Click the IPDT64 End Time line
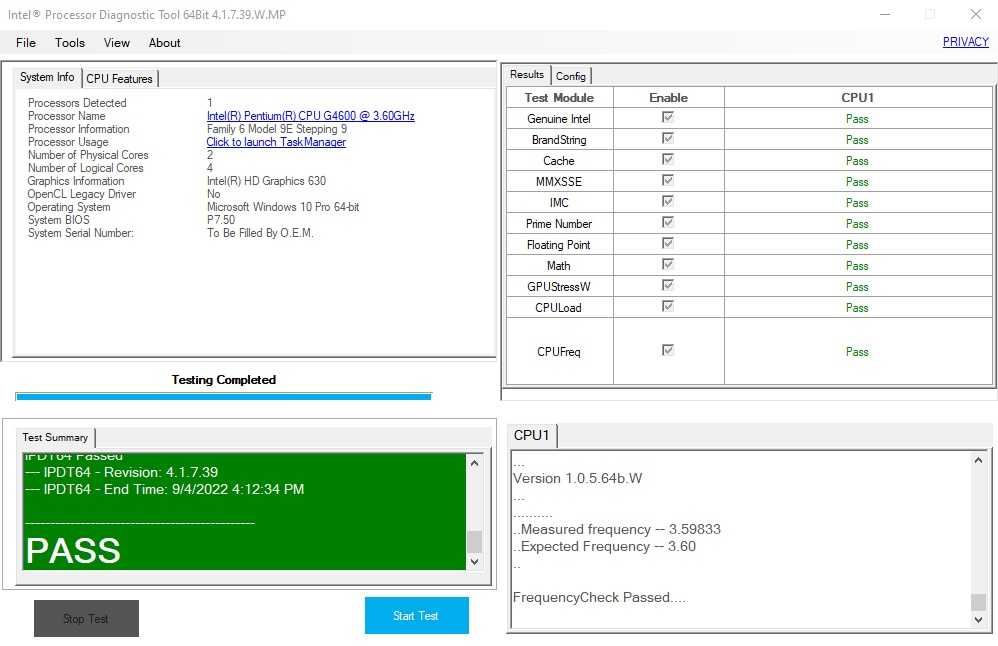This screenshot has width=998, height=646. pos(165,489)
